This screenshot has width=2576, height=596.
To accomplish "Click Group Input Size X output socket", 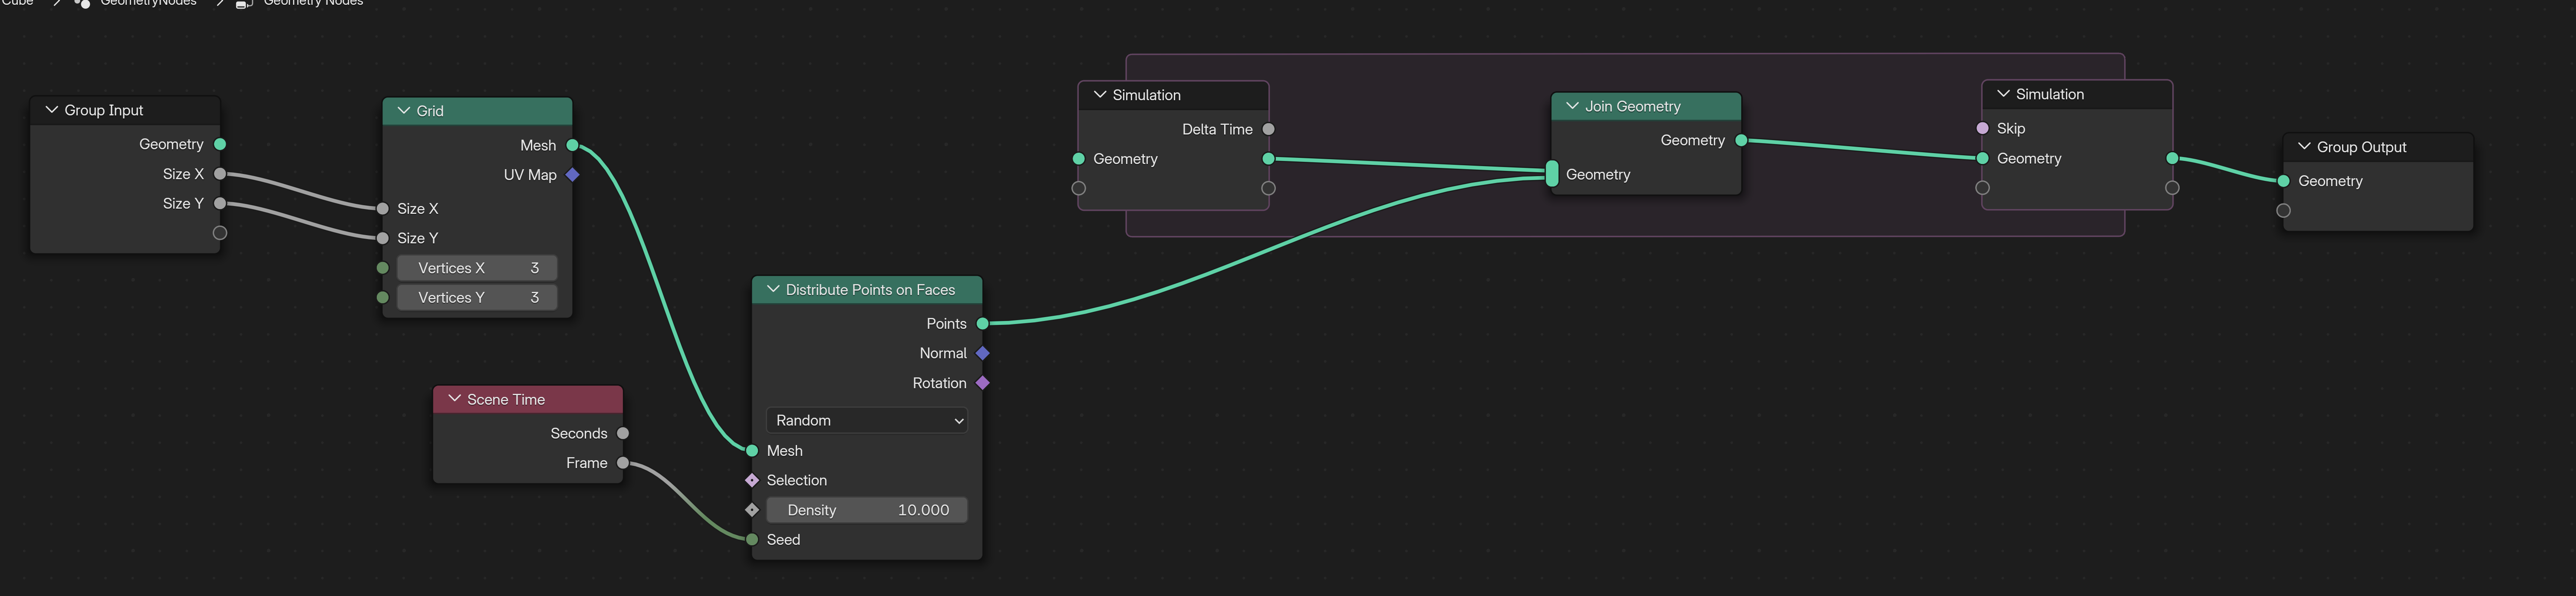I will [220, 174].
